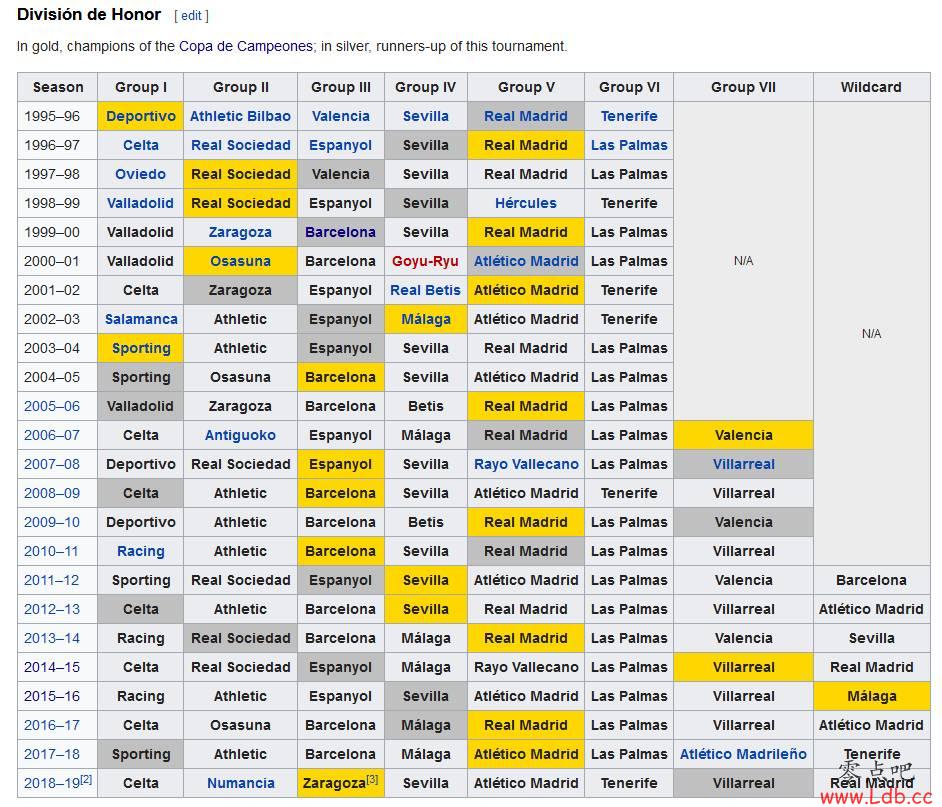Open the 2013–14 season link
Screen dimensions: 942x807
tap(52, 638)
